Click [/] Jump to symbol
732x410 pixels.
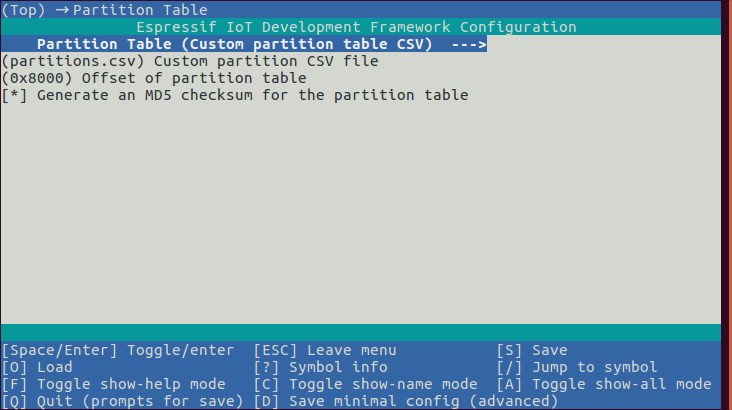pyautogui.click(x=577, y=367)
